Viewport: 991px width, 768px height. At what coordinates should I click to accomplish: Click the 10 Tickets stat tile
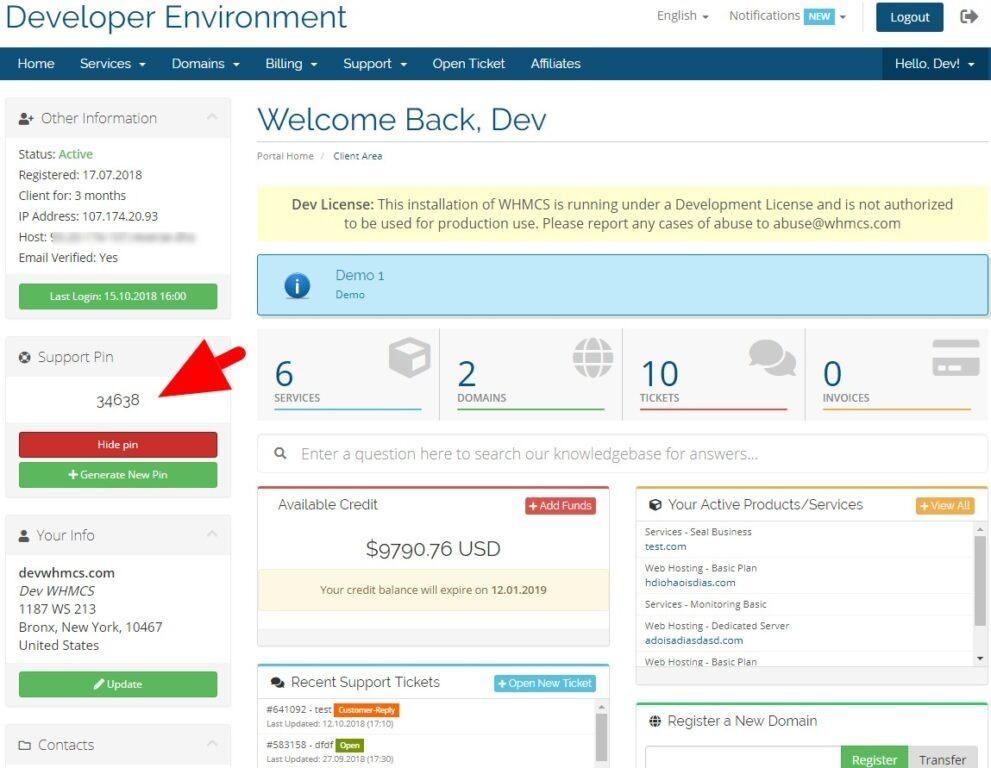point(714,374)
